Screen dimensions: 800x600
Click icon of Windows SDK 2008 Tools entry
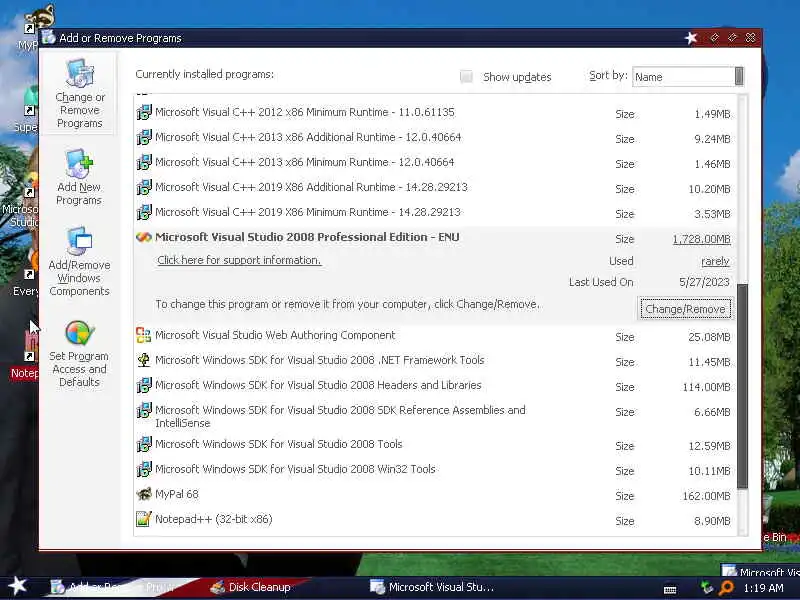click(x=144, y=444)
